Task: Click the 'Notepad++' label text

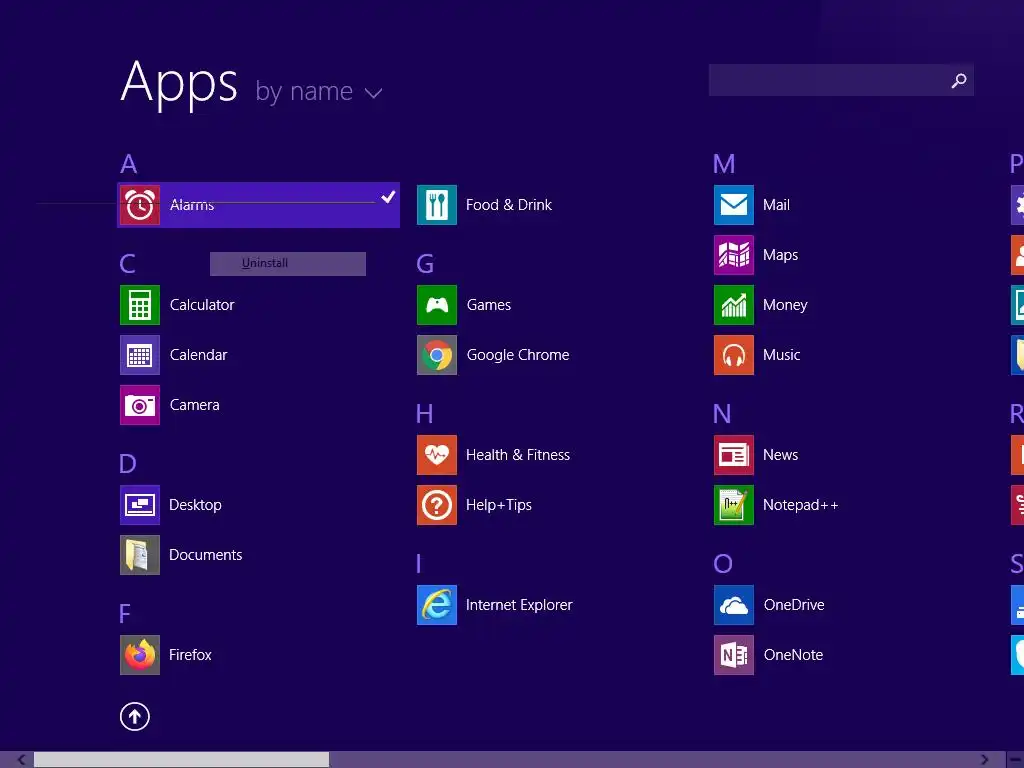Action: coord(801,505)
